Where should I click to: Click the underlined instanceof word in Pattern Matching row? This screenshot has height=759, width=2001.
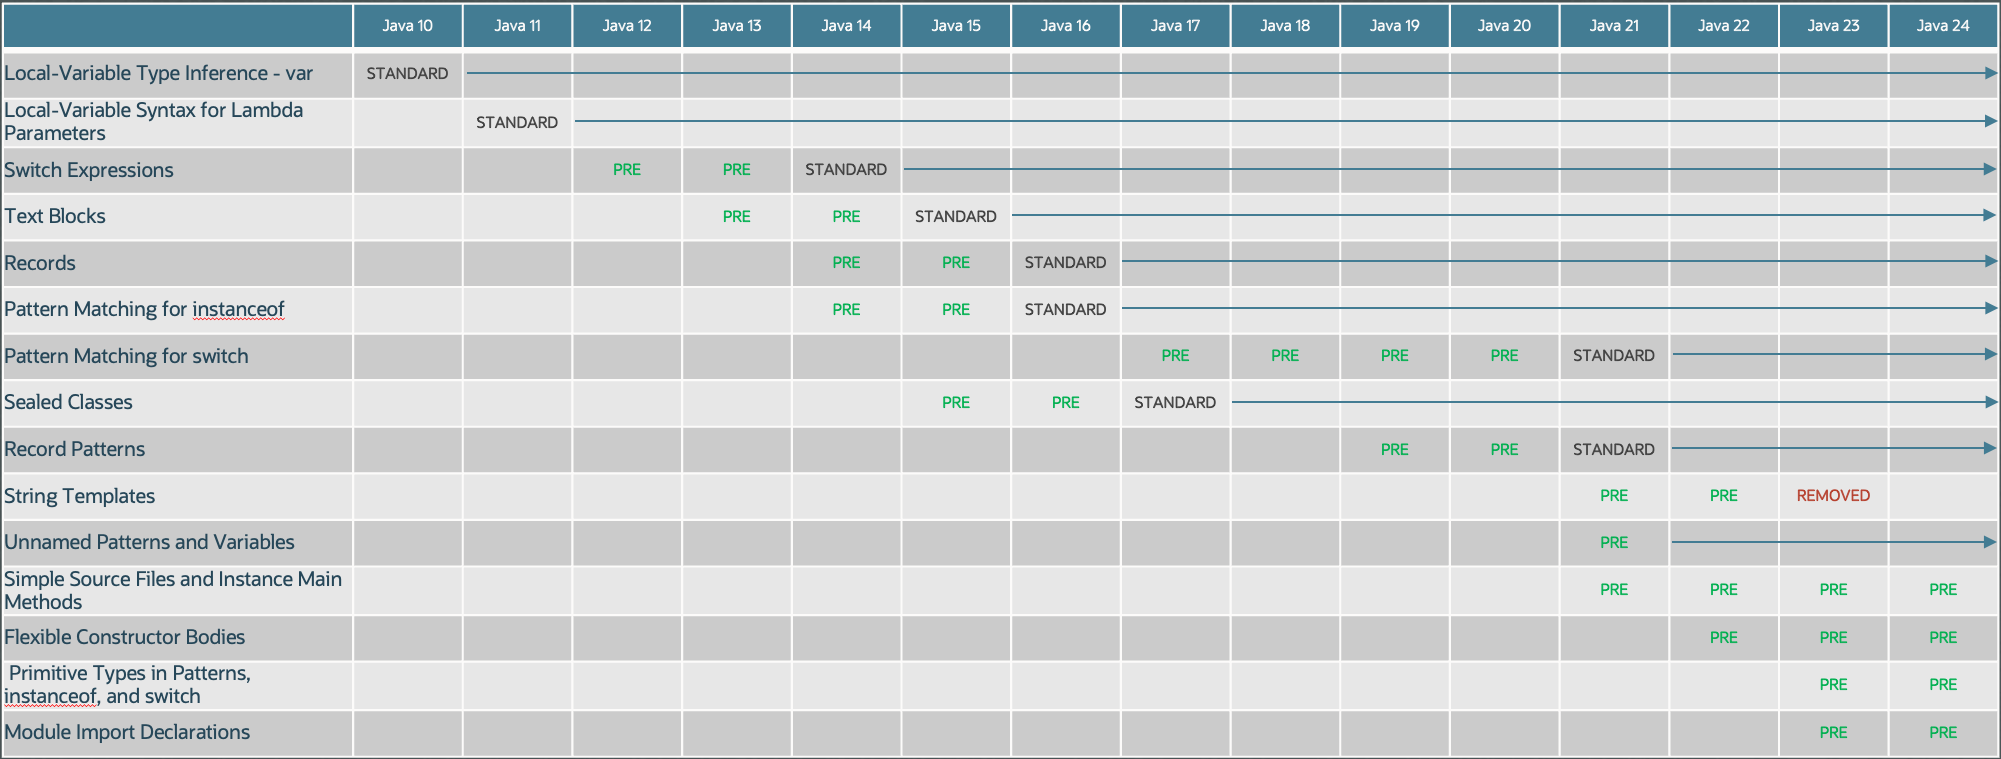point(238,310)
